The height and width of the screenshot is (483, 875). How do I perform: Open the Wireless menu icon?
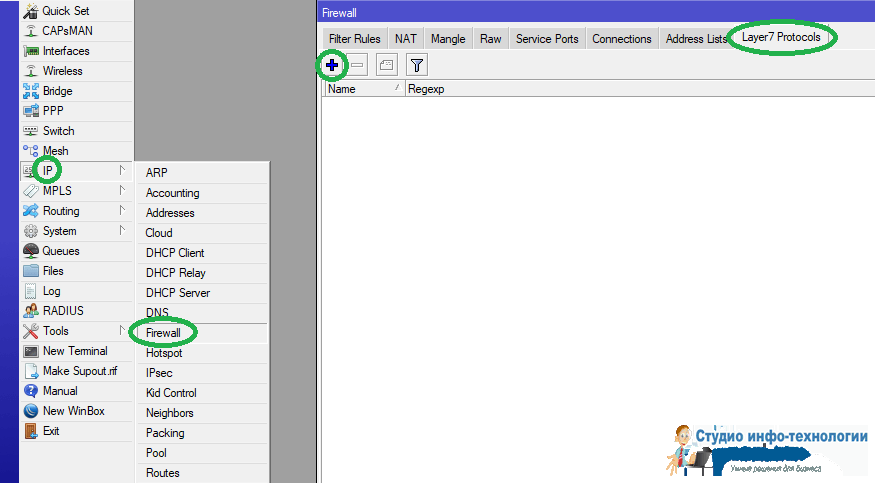tap(31, 71)
